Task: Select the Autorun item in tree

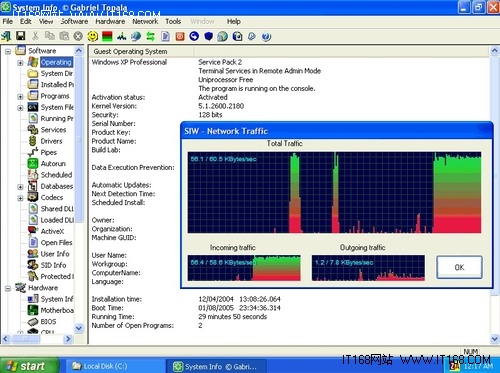Action: [x=53, y=164]
